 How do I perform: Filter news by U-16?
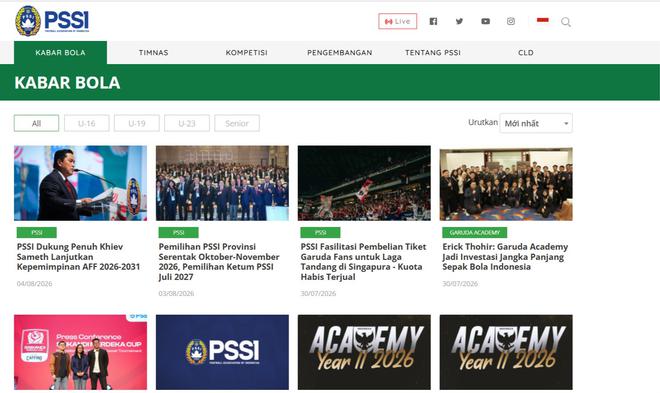click(86, 123)
